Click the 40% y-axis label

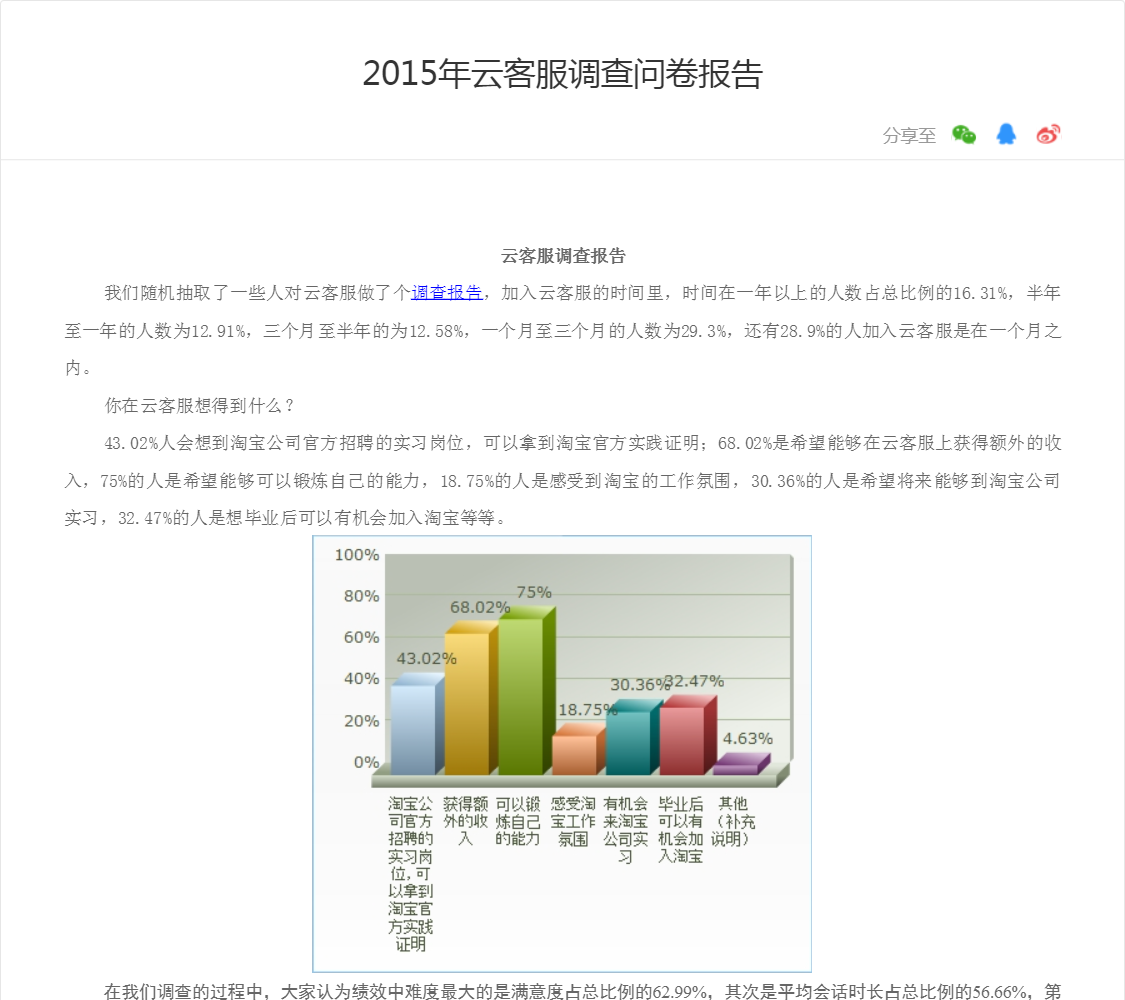click(361, 678)
